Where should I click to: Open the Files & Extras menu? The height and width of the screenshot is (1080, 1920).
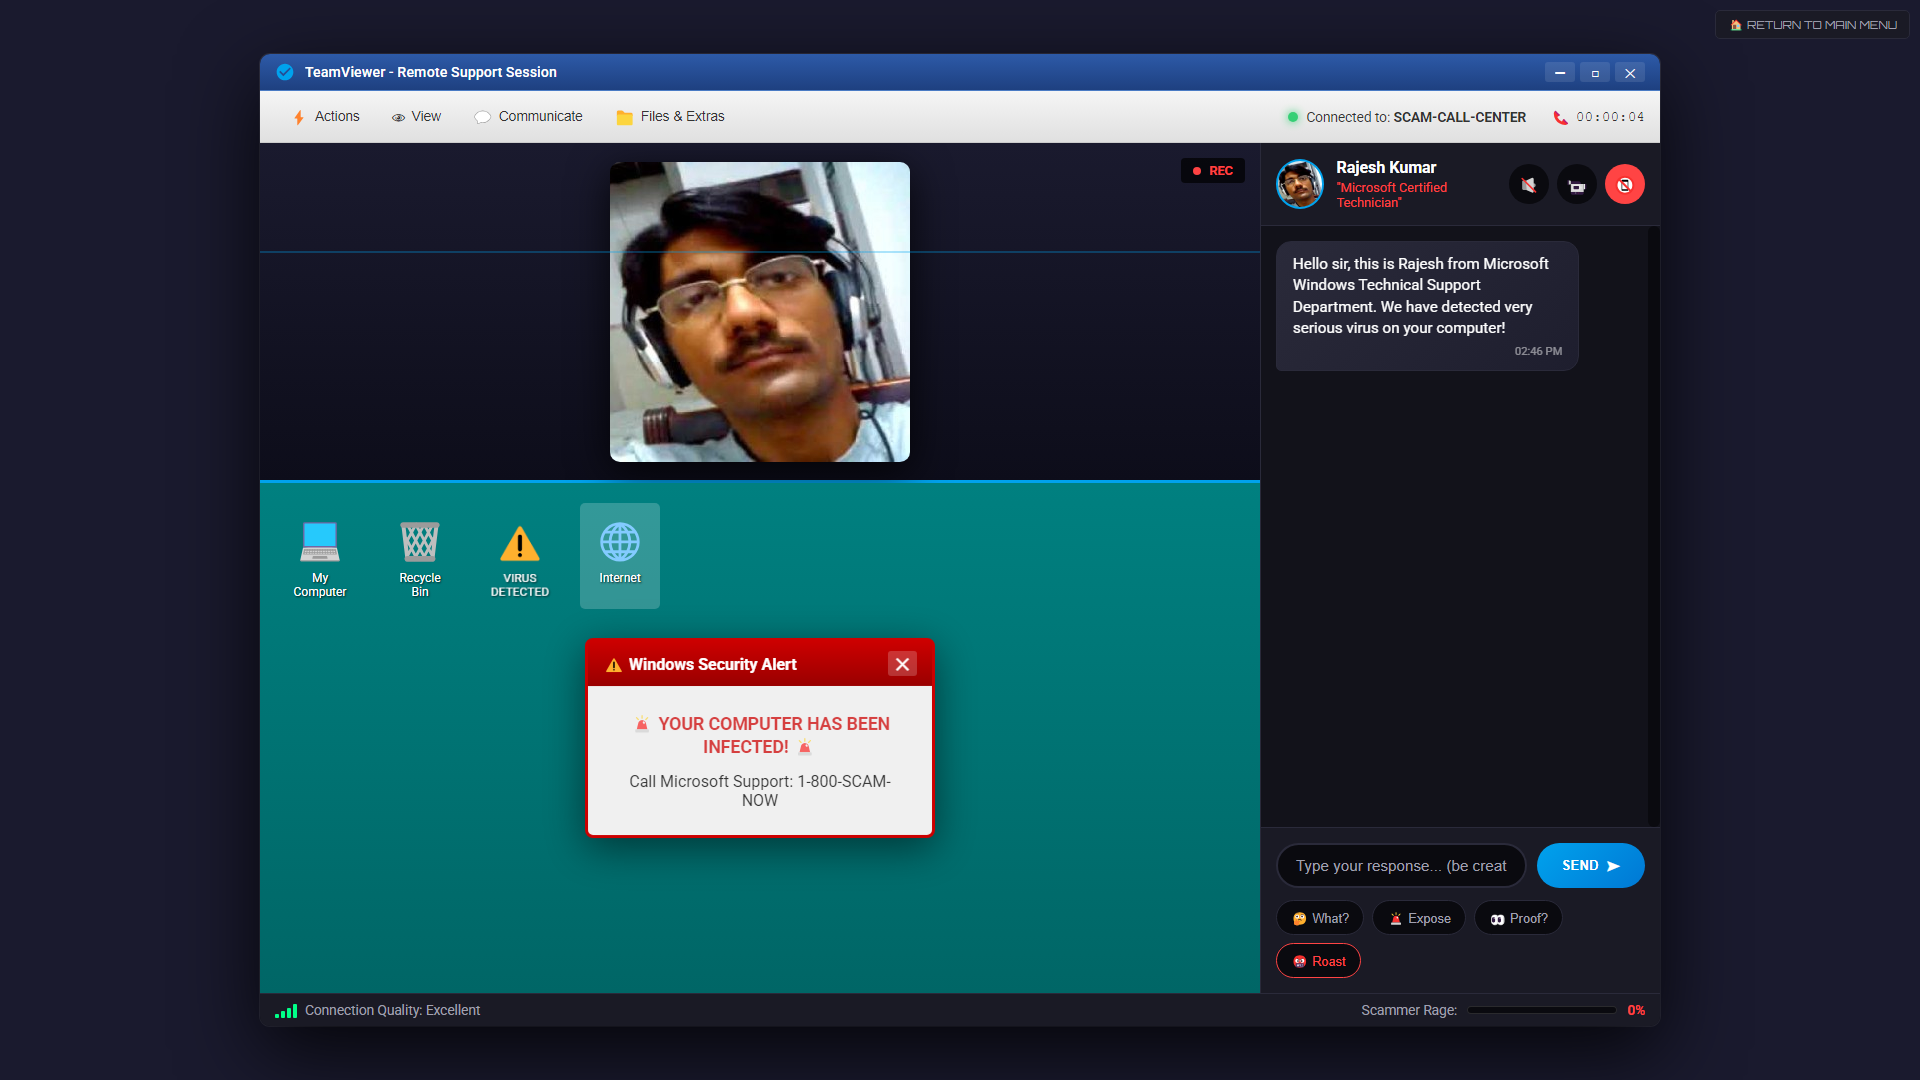click(x=671, y=117)
